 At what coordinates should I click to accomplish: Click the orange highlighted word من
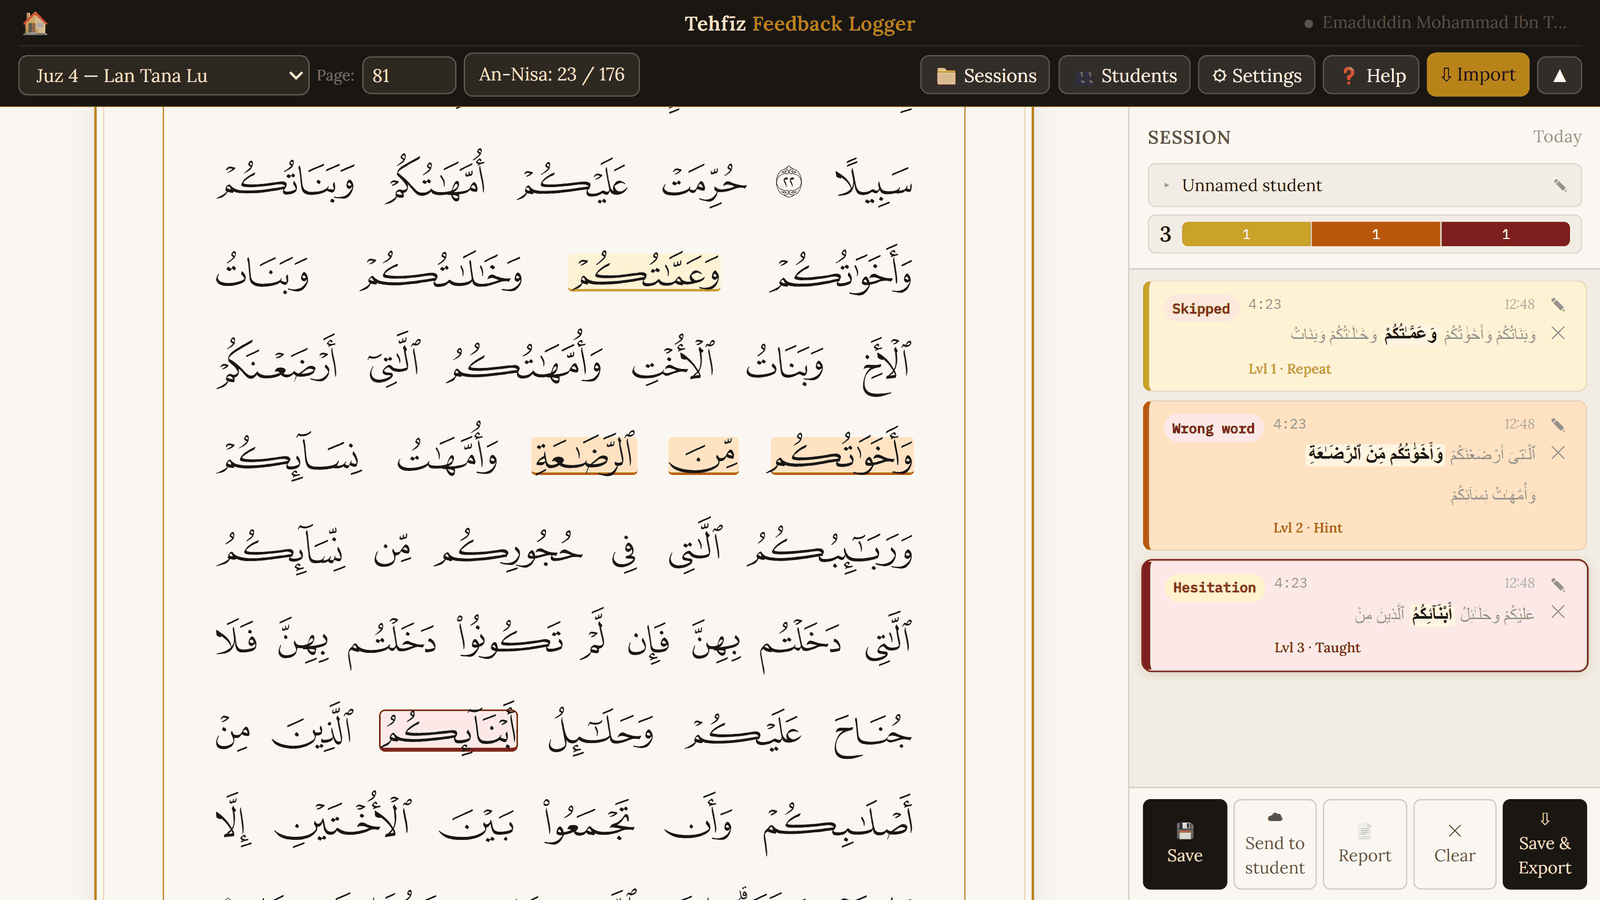(x=704, y=455)
